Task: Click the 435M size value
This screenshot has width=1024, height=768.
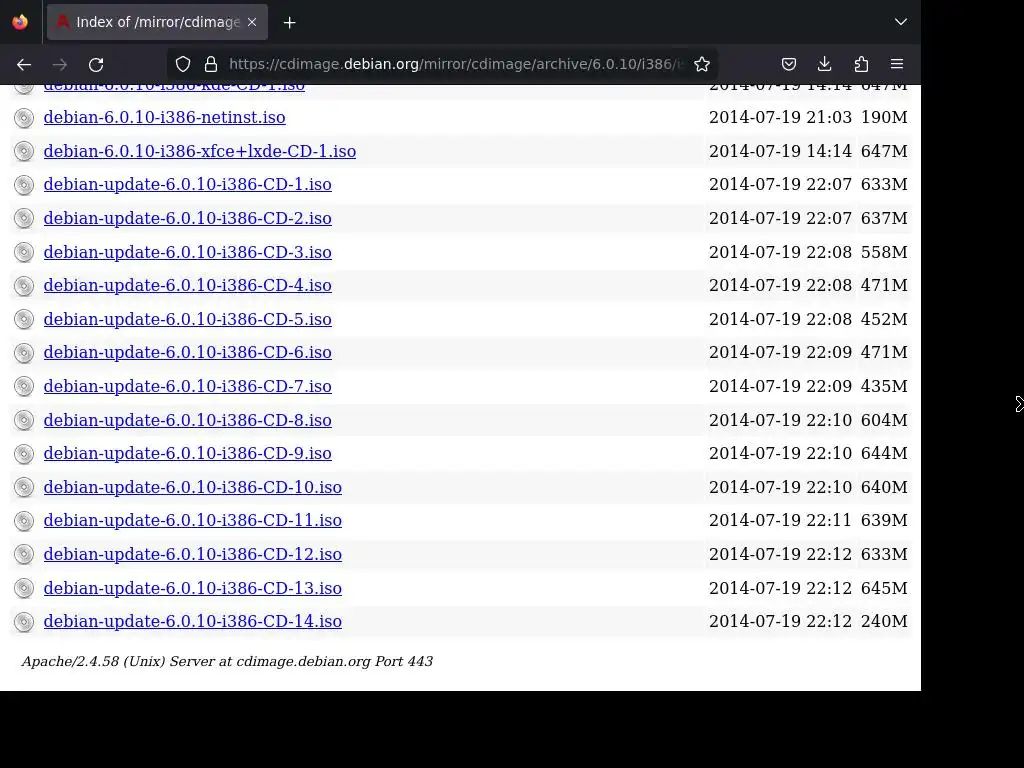Action: tap(884, 386)
